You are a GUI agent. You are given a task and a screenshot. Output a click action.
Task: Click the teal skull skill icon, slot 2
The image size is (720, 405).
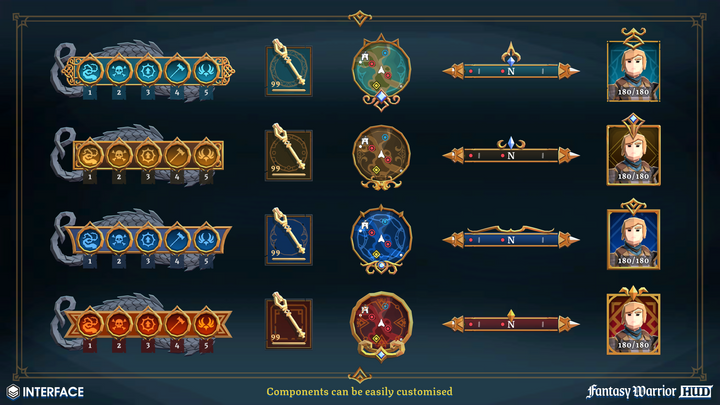point(118,71)
